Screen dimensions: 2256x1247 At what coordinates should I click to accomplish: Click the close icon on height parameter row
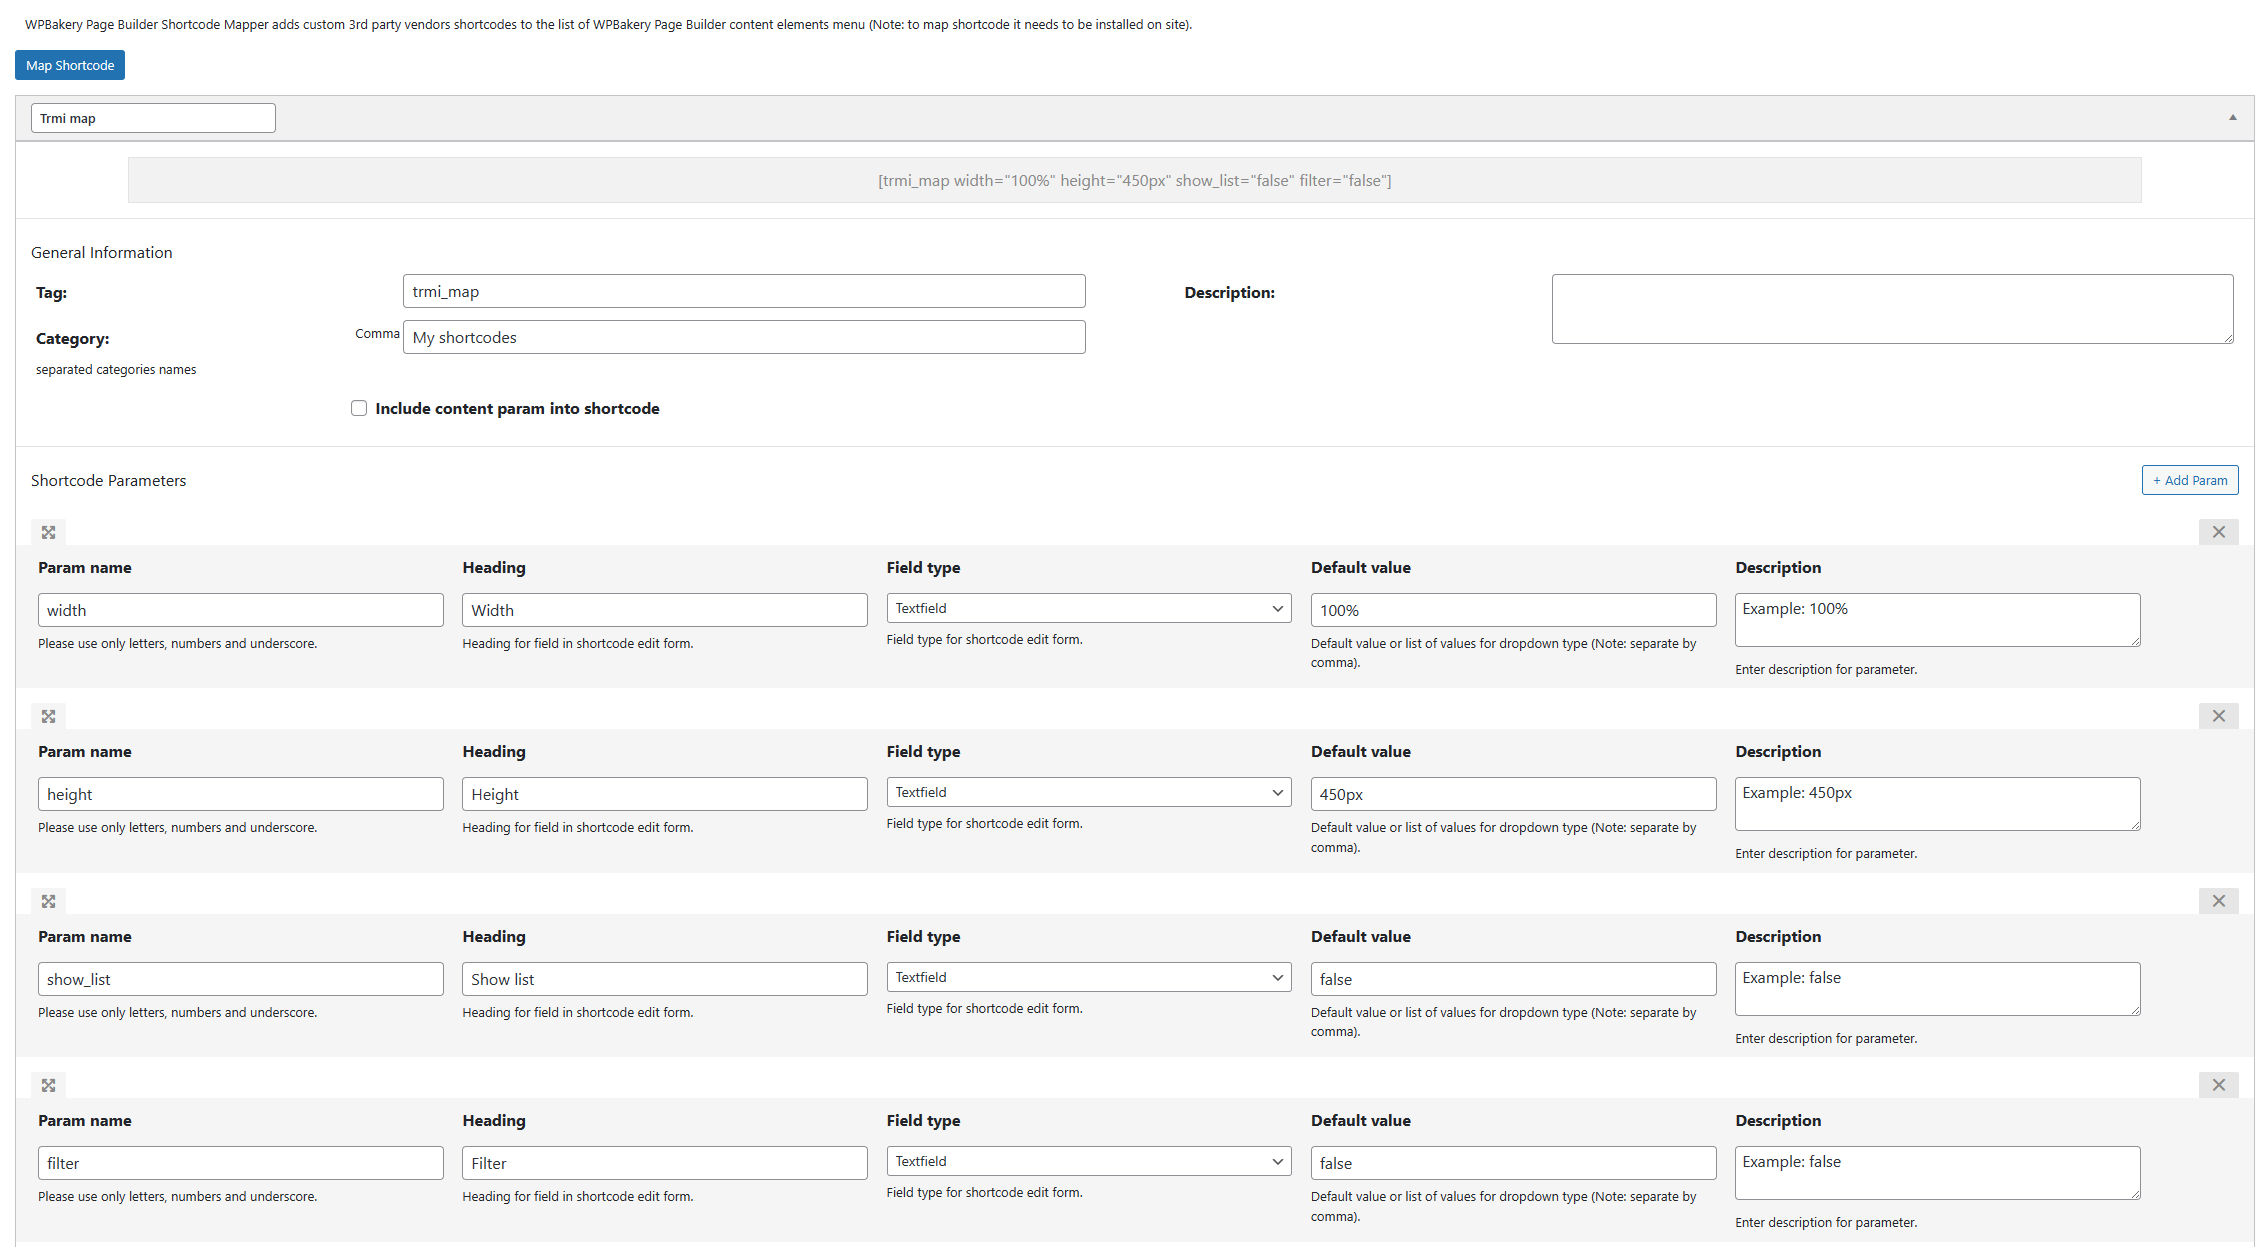coord(2218,716)
